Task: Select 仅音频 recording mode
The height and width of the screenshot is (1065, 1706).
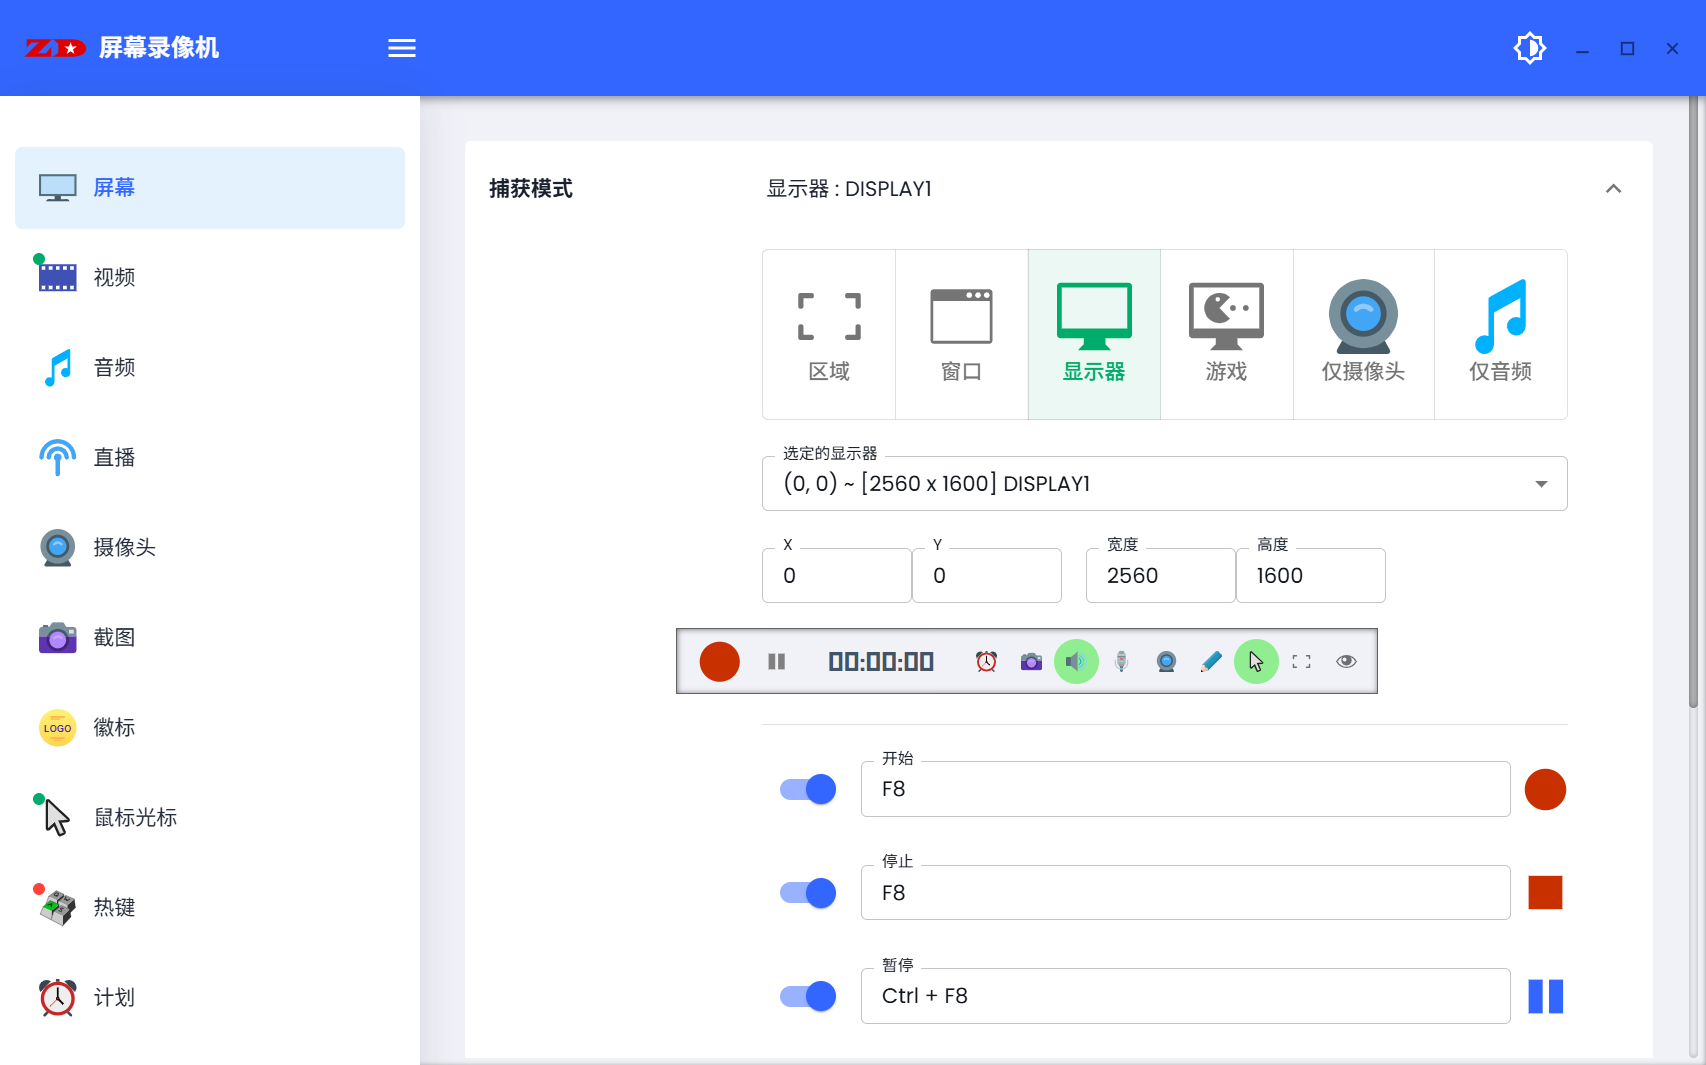Action: (1500, 334)
